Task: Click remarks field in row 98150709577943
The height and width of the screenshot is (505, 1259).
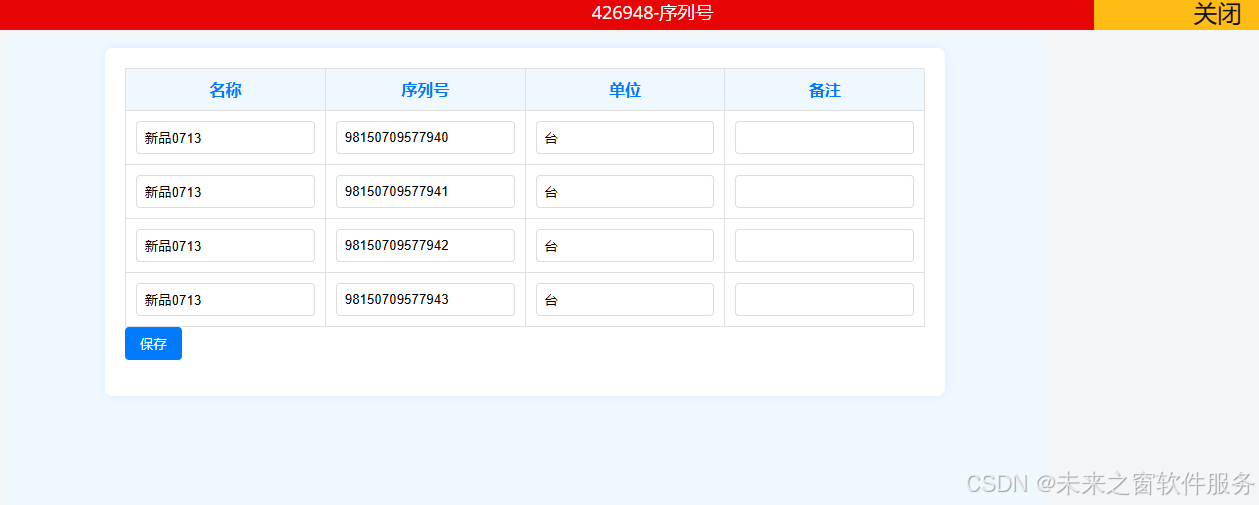Action: [824, 300]
